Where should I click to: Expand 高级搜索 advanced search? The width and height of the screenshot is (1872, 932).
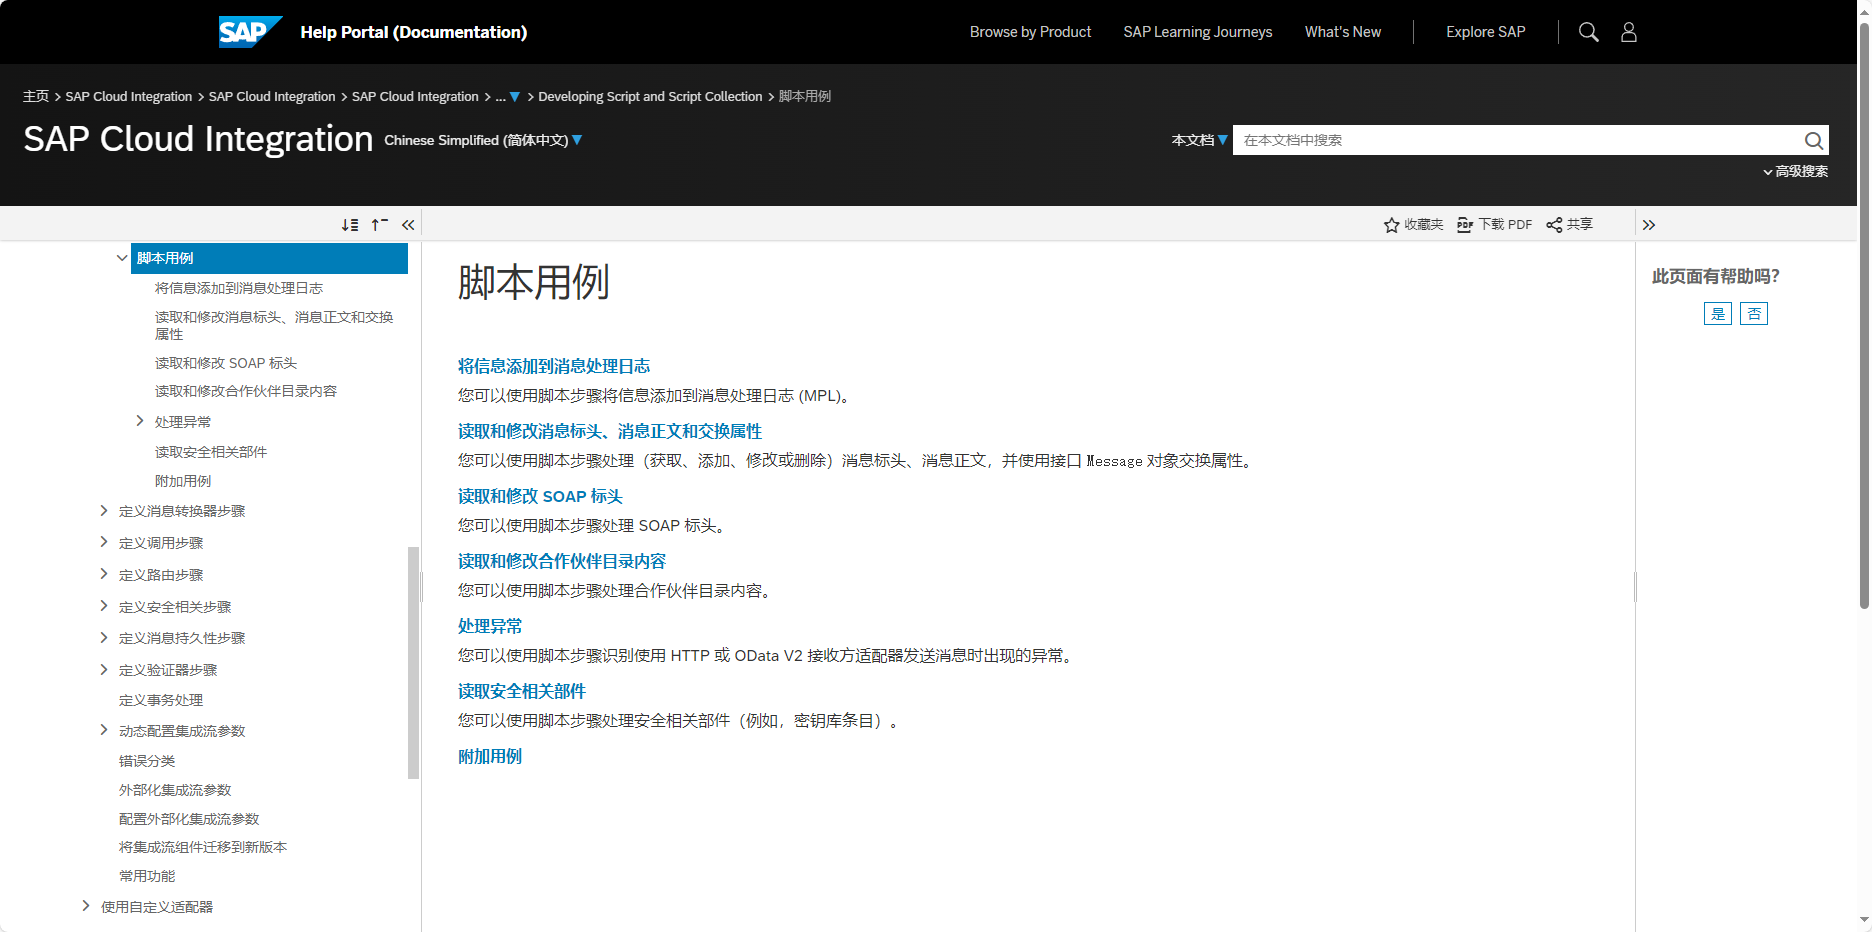pyautogui.click(x=1795, y=172)
